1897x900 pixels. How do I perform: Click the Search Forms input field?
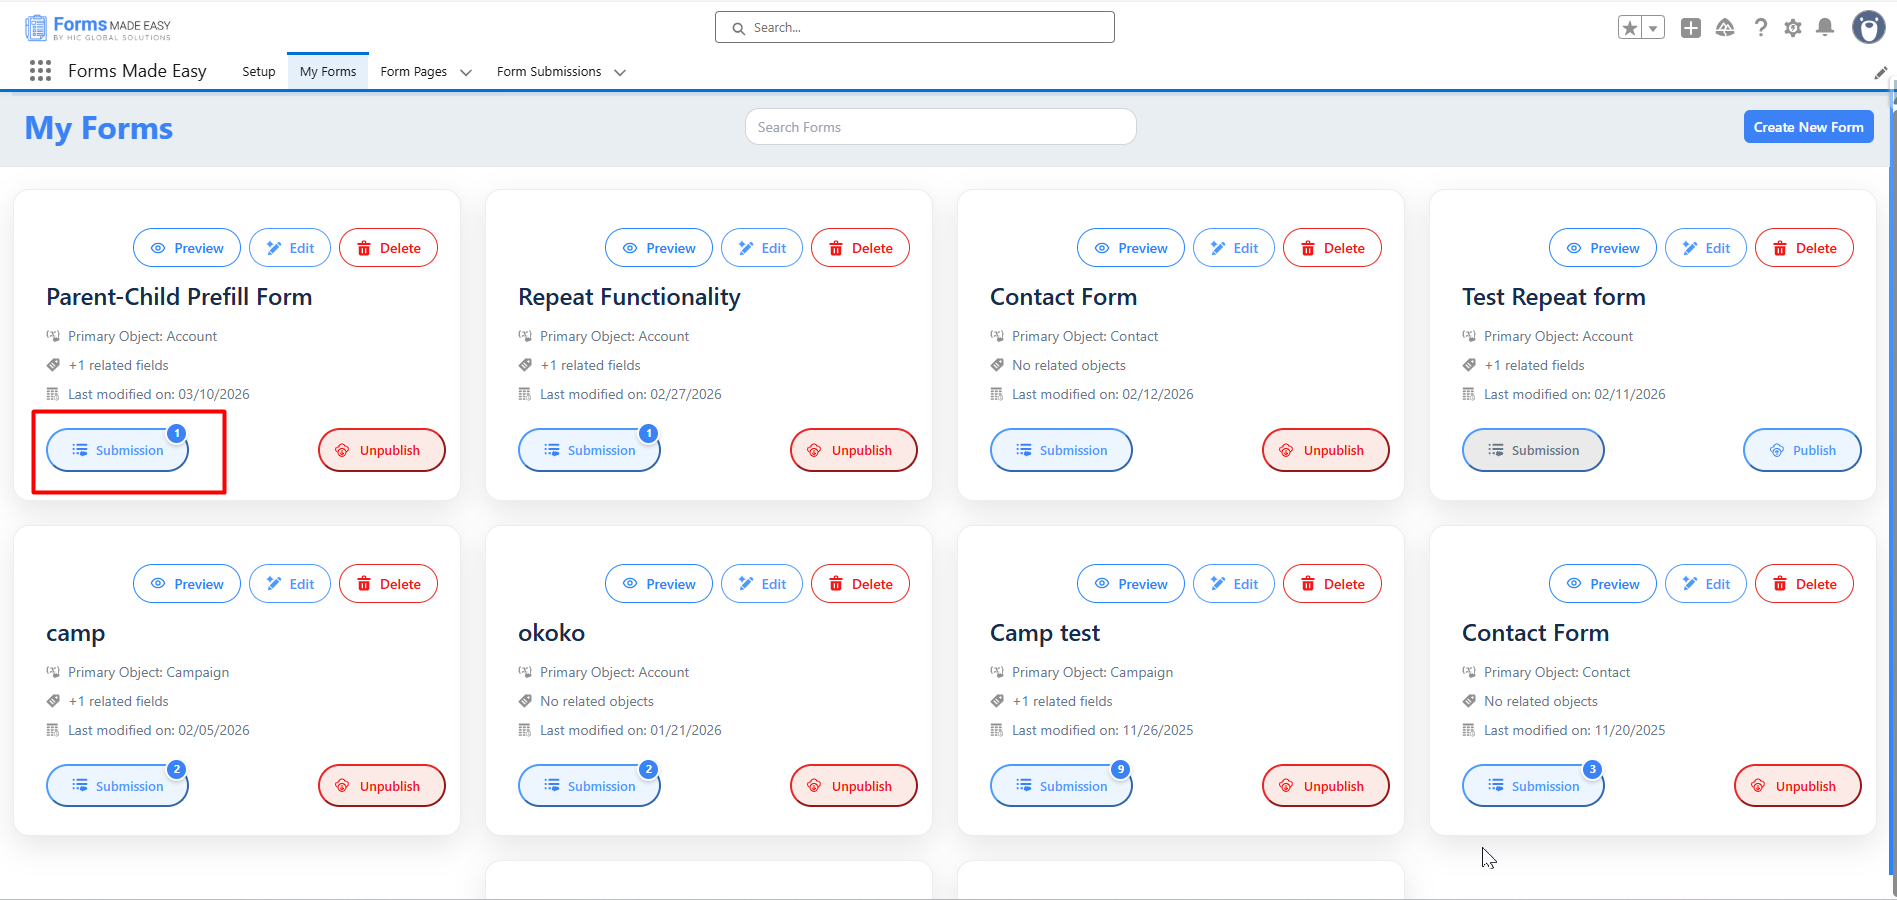click(940, 127)
